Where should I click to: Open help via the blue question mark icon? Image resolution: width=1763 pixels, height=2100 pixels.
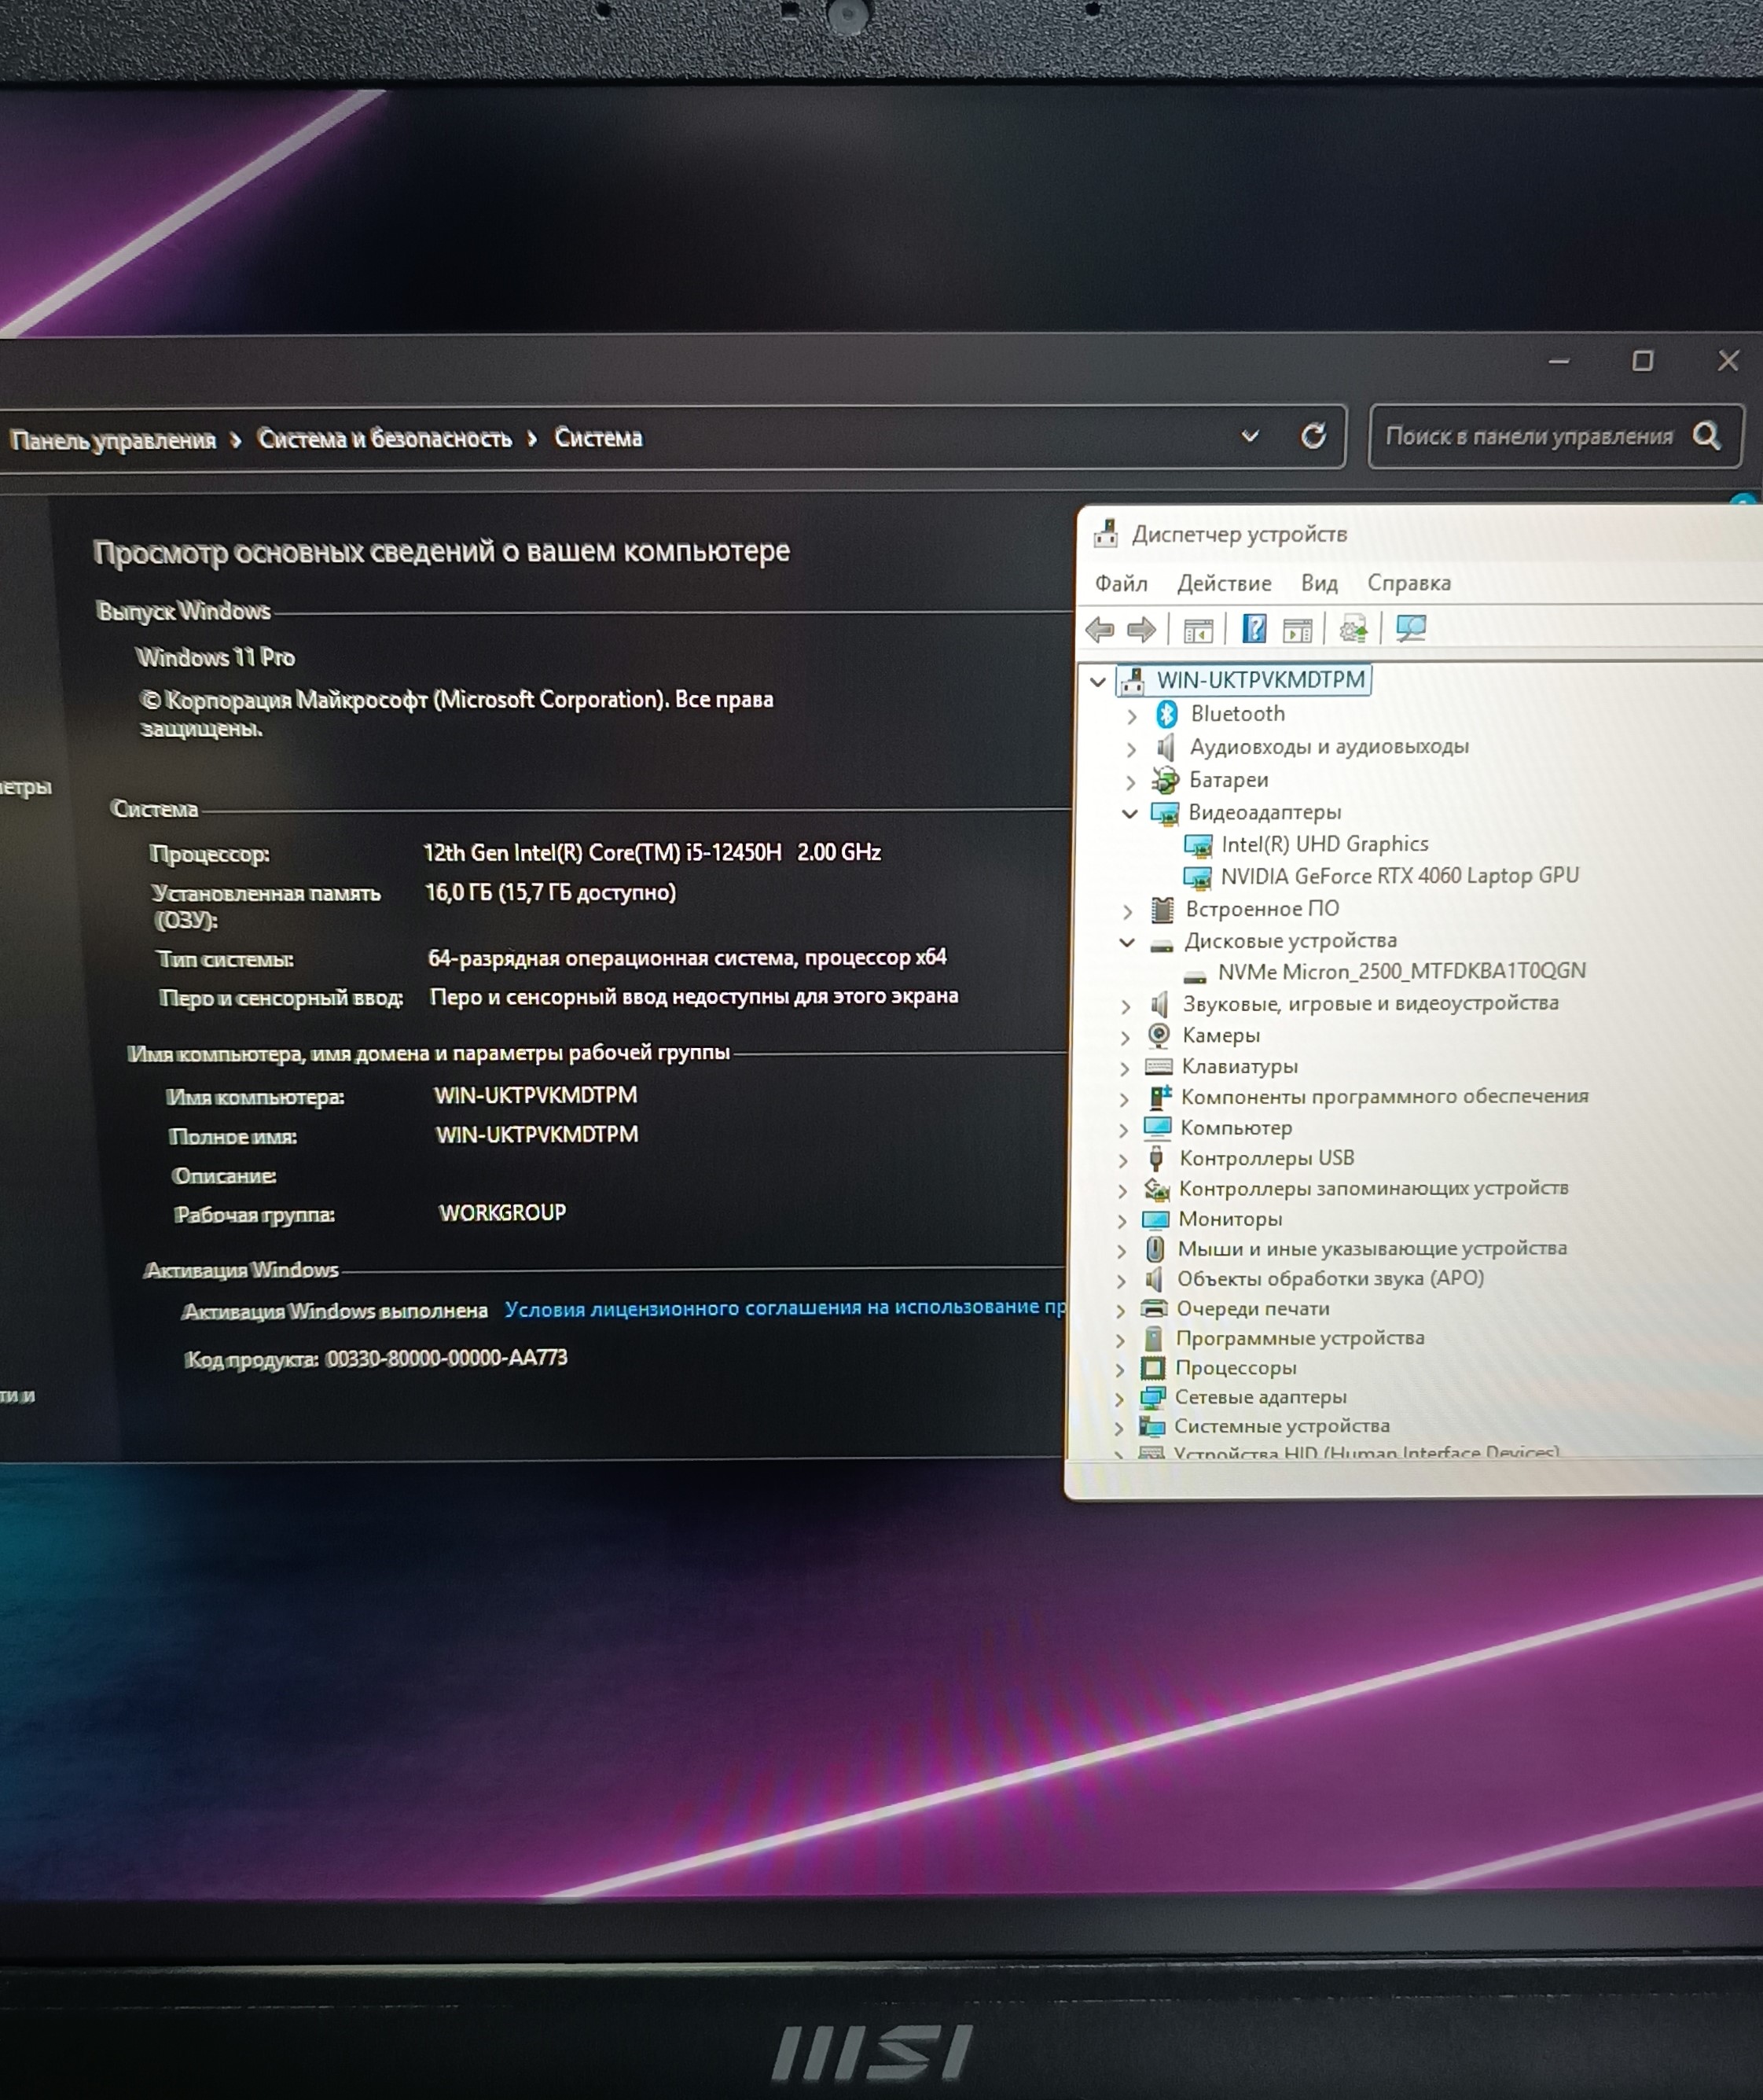point(1254,629)
